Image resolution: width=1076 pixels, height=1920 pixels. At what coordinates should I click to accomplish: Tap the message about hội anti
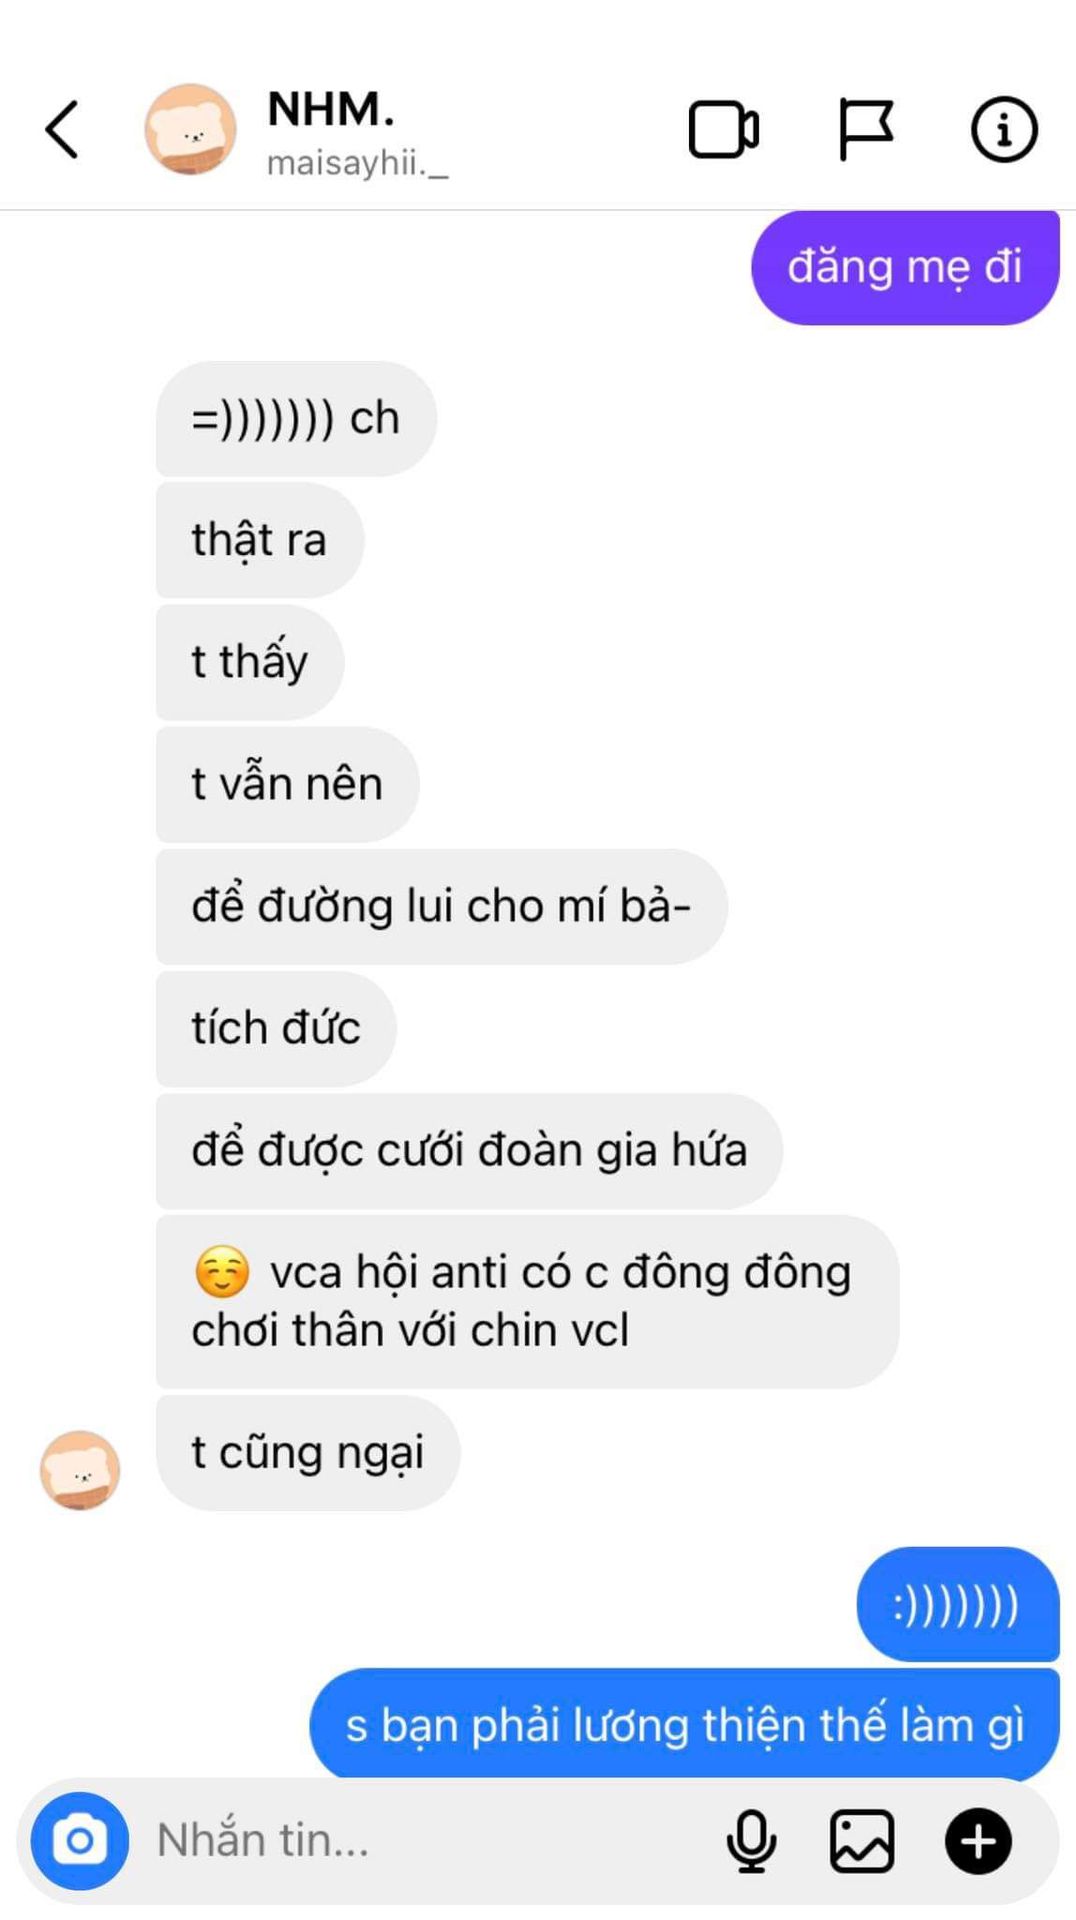coord(527,1301)
